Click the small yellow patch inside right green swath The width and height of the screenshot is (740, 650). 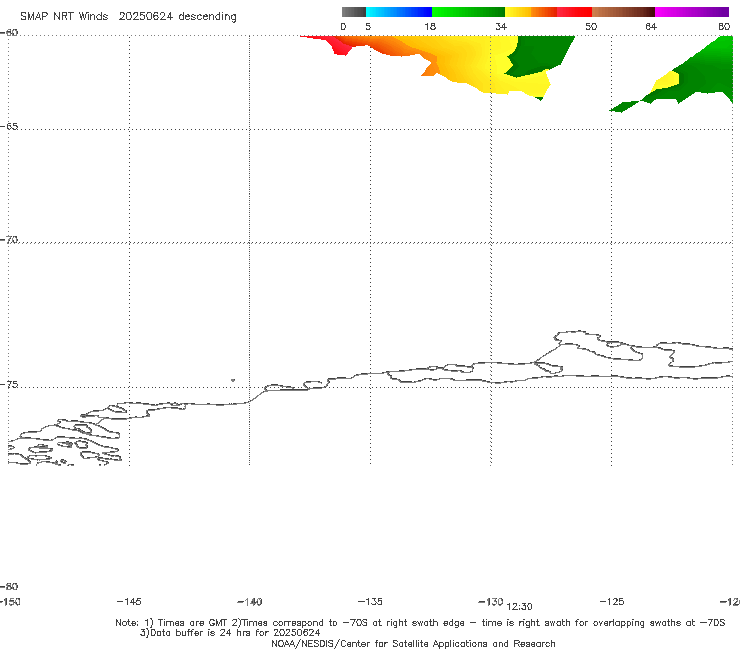666,81
